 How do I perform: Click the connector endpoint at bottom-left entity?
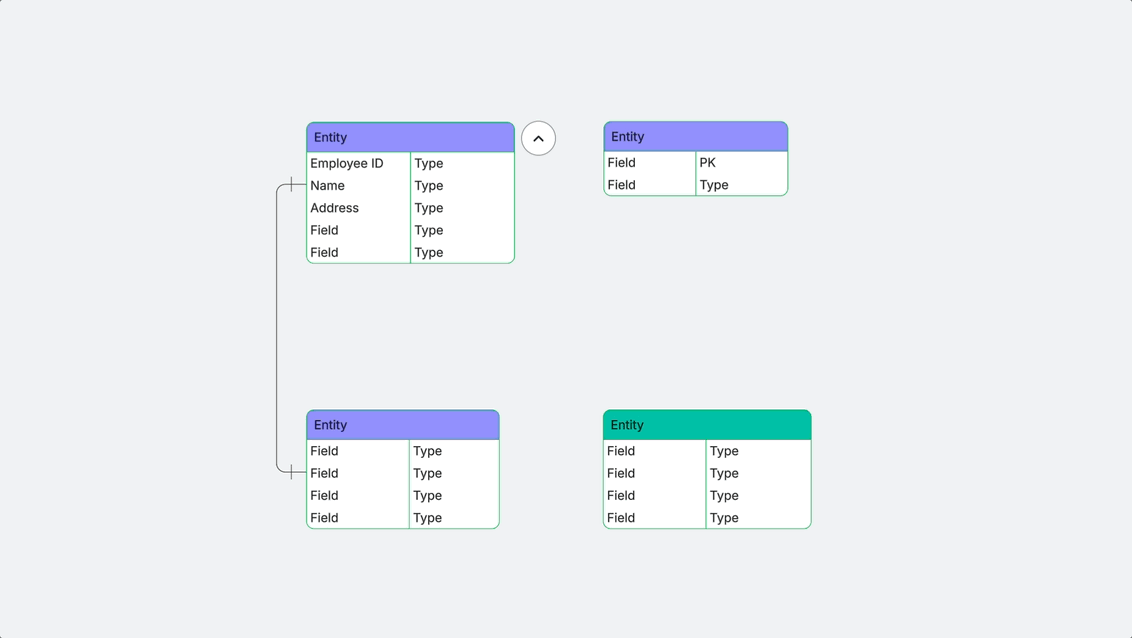pos(292,472)
